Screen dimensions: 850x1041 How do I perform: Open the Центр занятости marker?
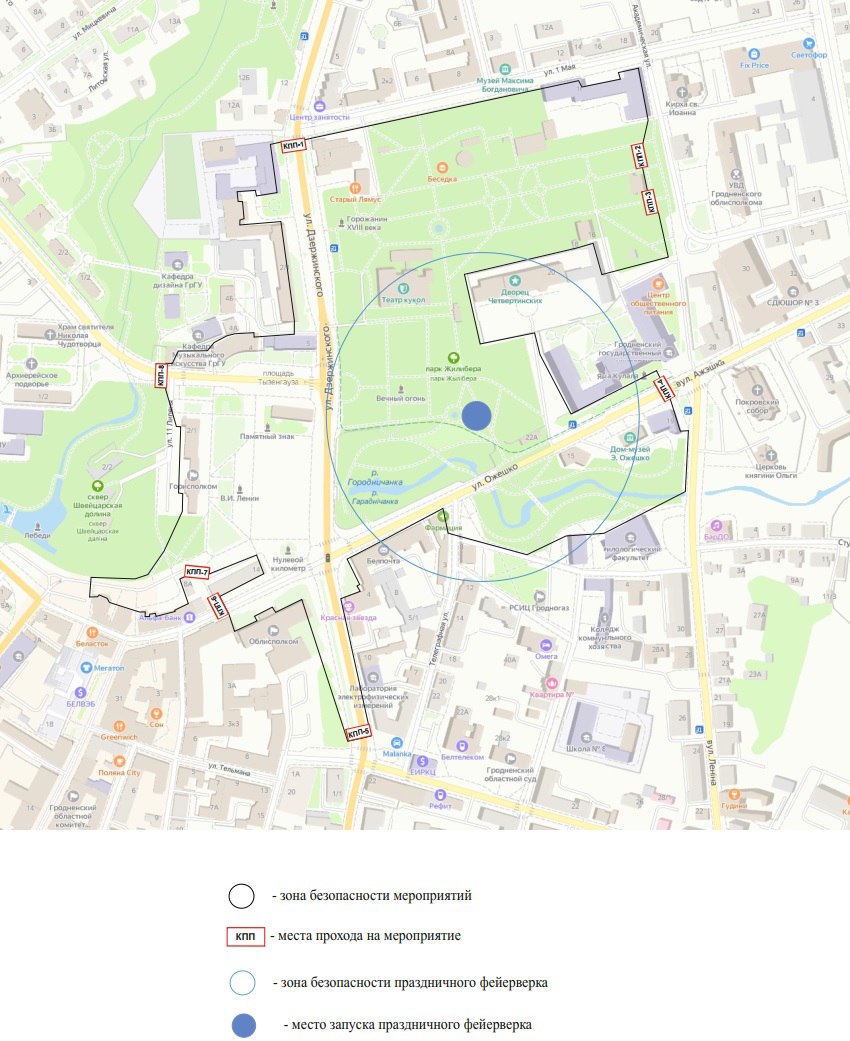[x=319, y=106]
